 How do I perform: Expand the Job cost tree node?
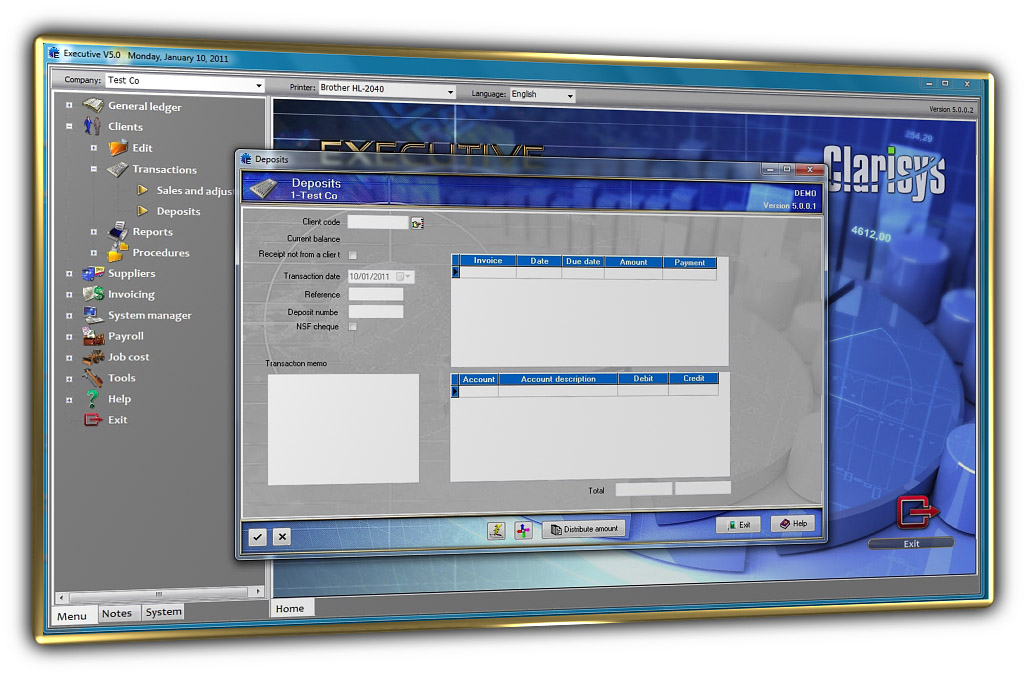[69, 357]
